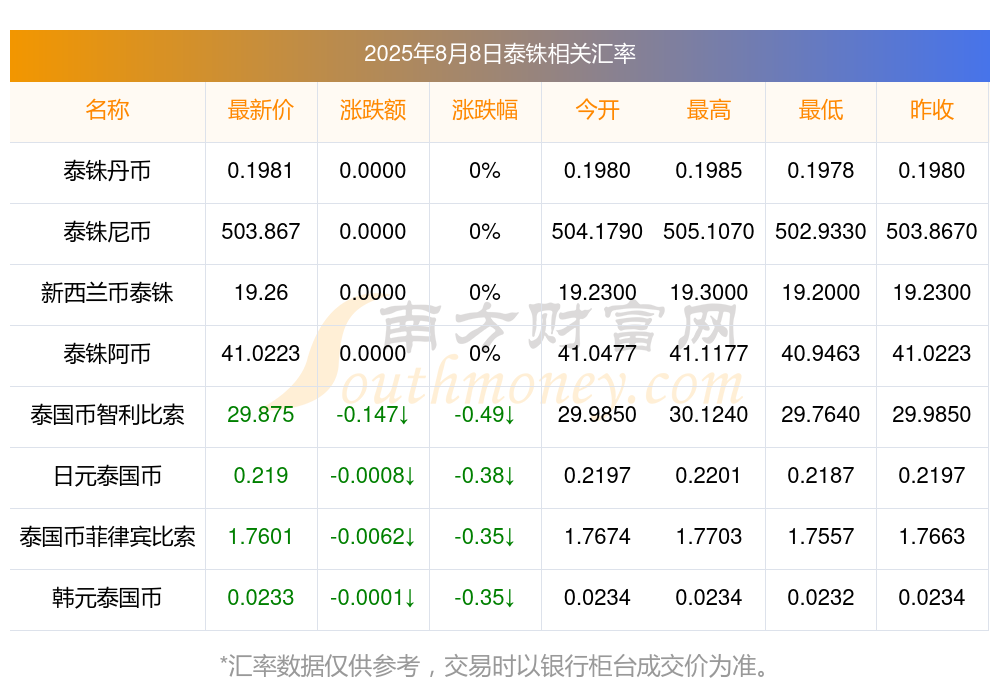
Task: Click latest price 1.7601
Action: [261, 537]
